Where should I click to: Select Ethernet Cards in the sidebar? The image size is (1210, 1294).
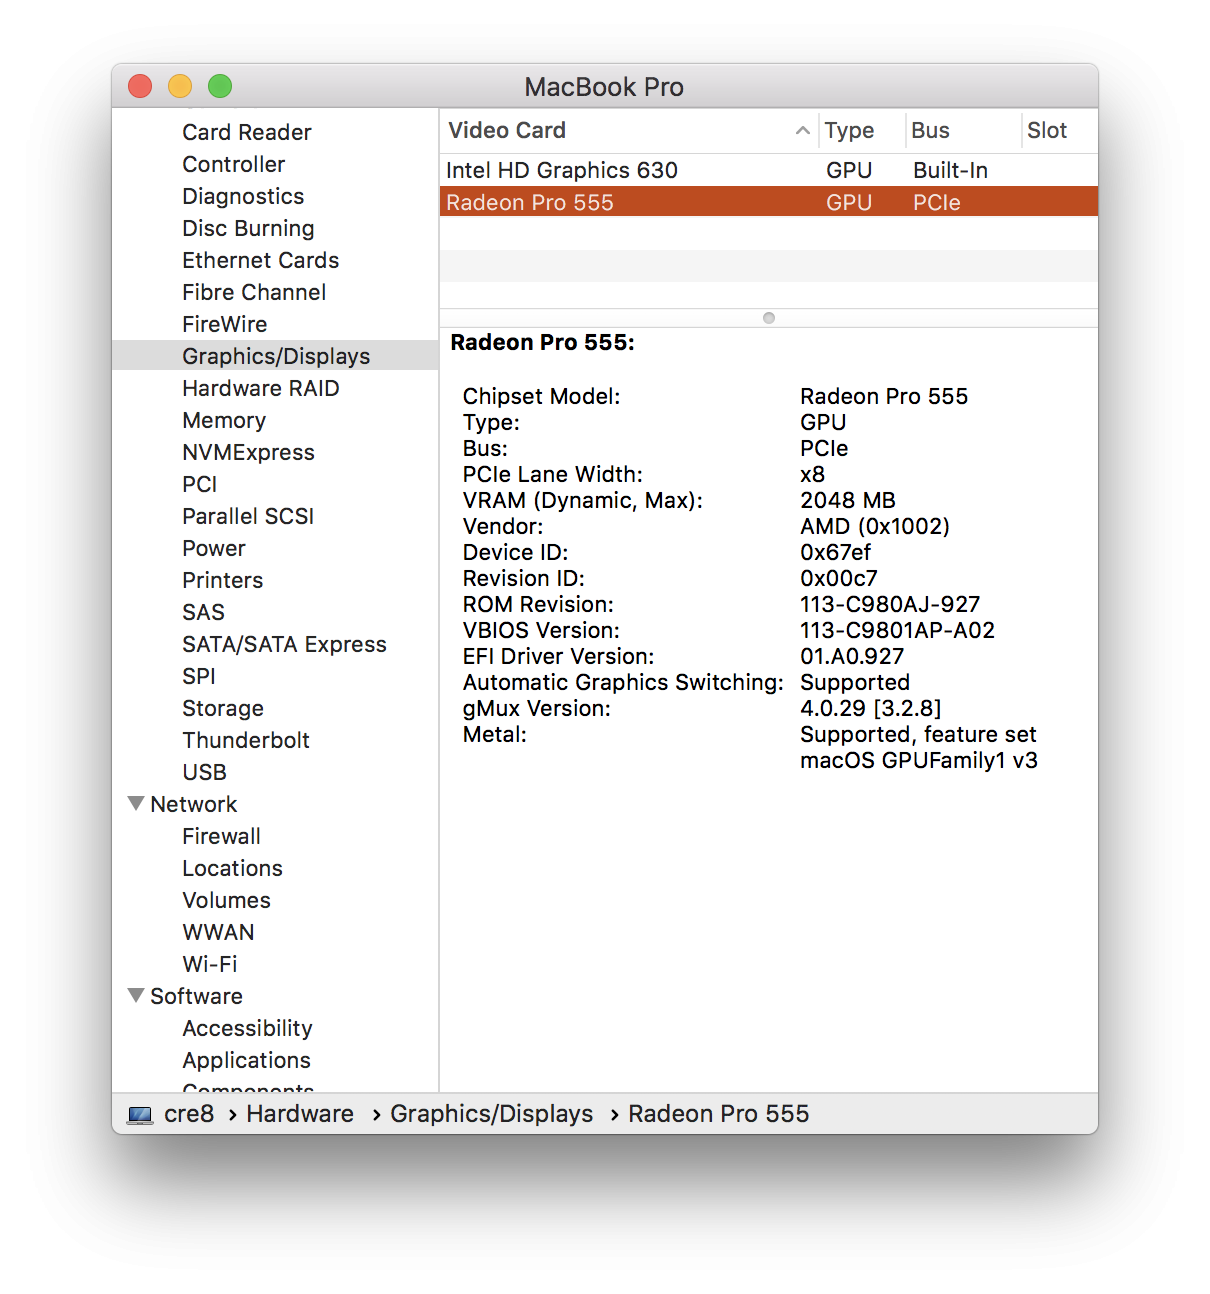261,260
